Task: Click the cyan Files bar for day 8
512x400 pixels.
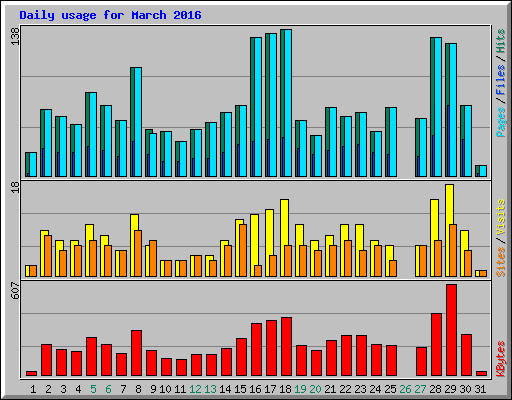Action: pos(138,122)
